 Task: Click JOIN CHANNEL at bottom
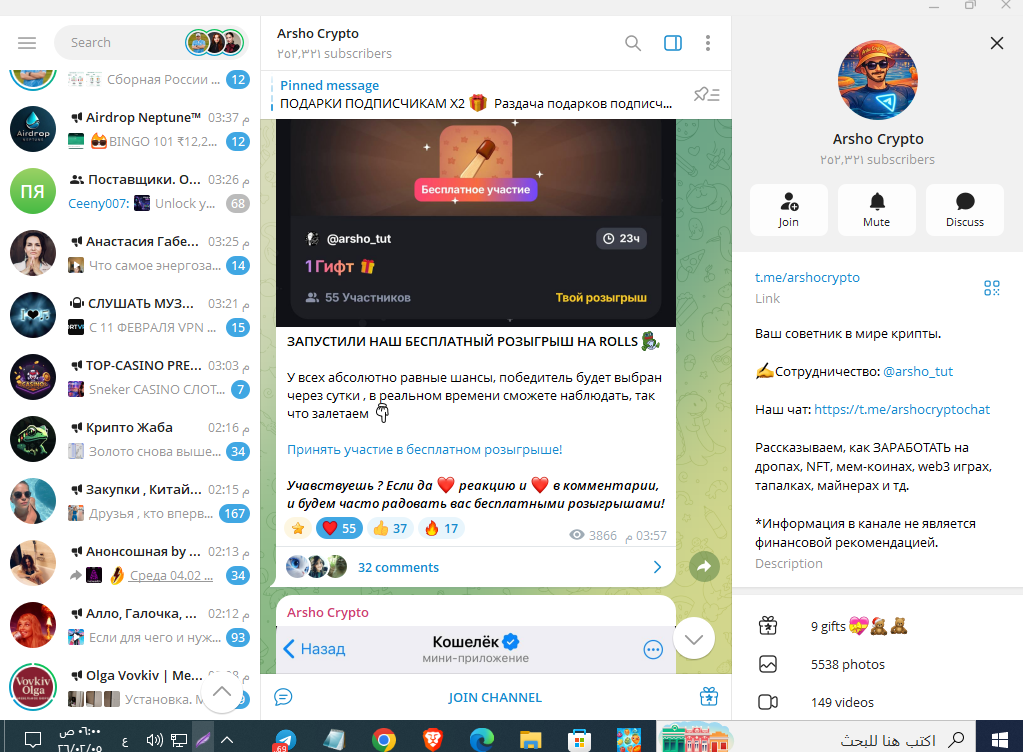tap(495, 697)
